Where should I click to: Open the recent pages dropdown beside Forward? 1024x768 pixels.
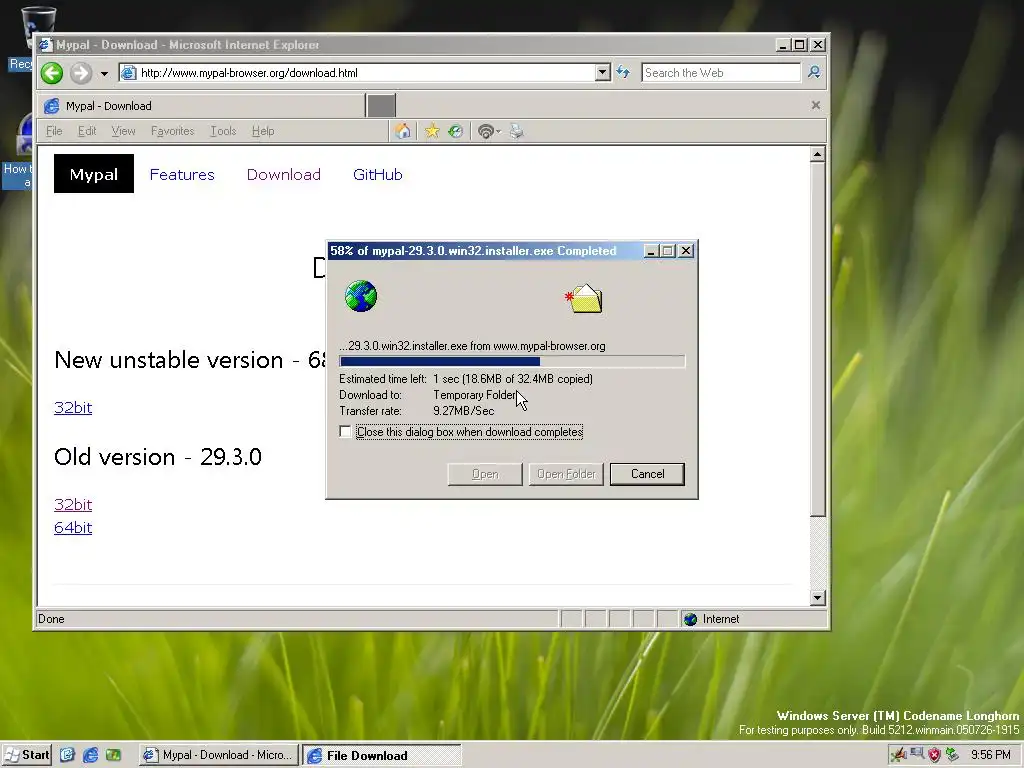[104, 73]
